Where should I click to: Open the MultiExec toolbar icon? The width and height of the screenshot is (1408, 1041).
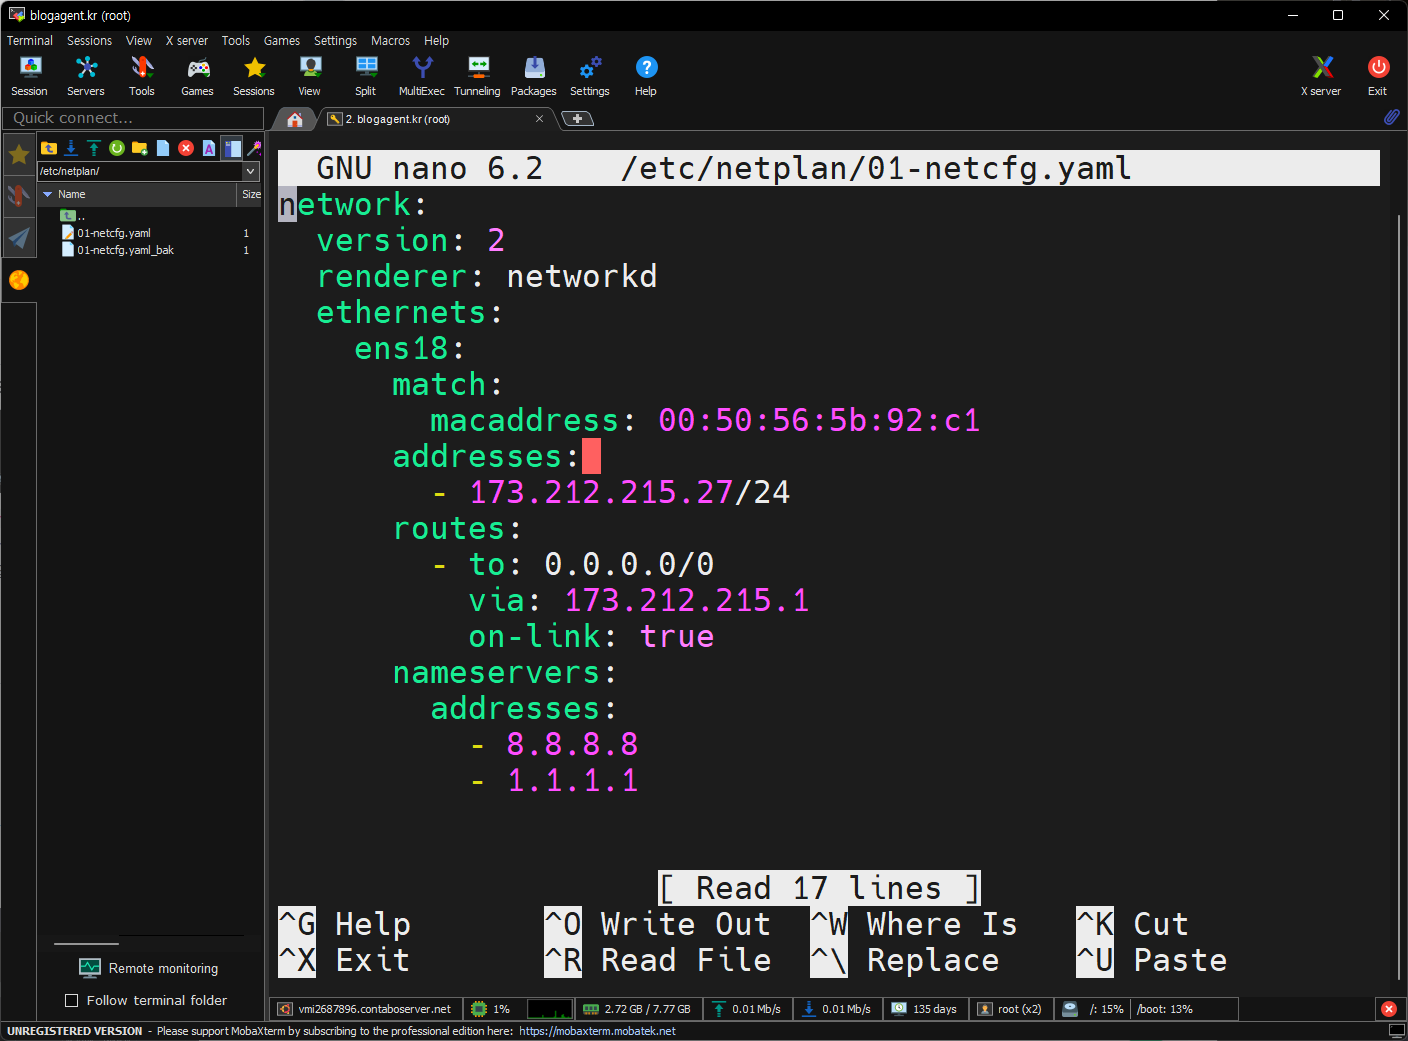pyautogui.click(x=421, y=76)
